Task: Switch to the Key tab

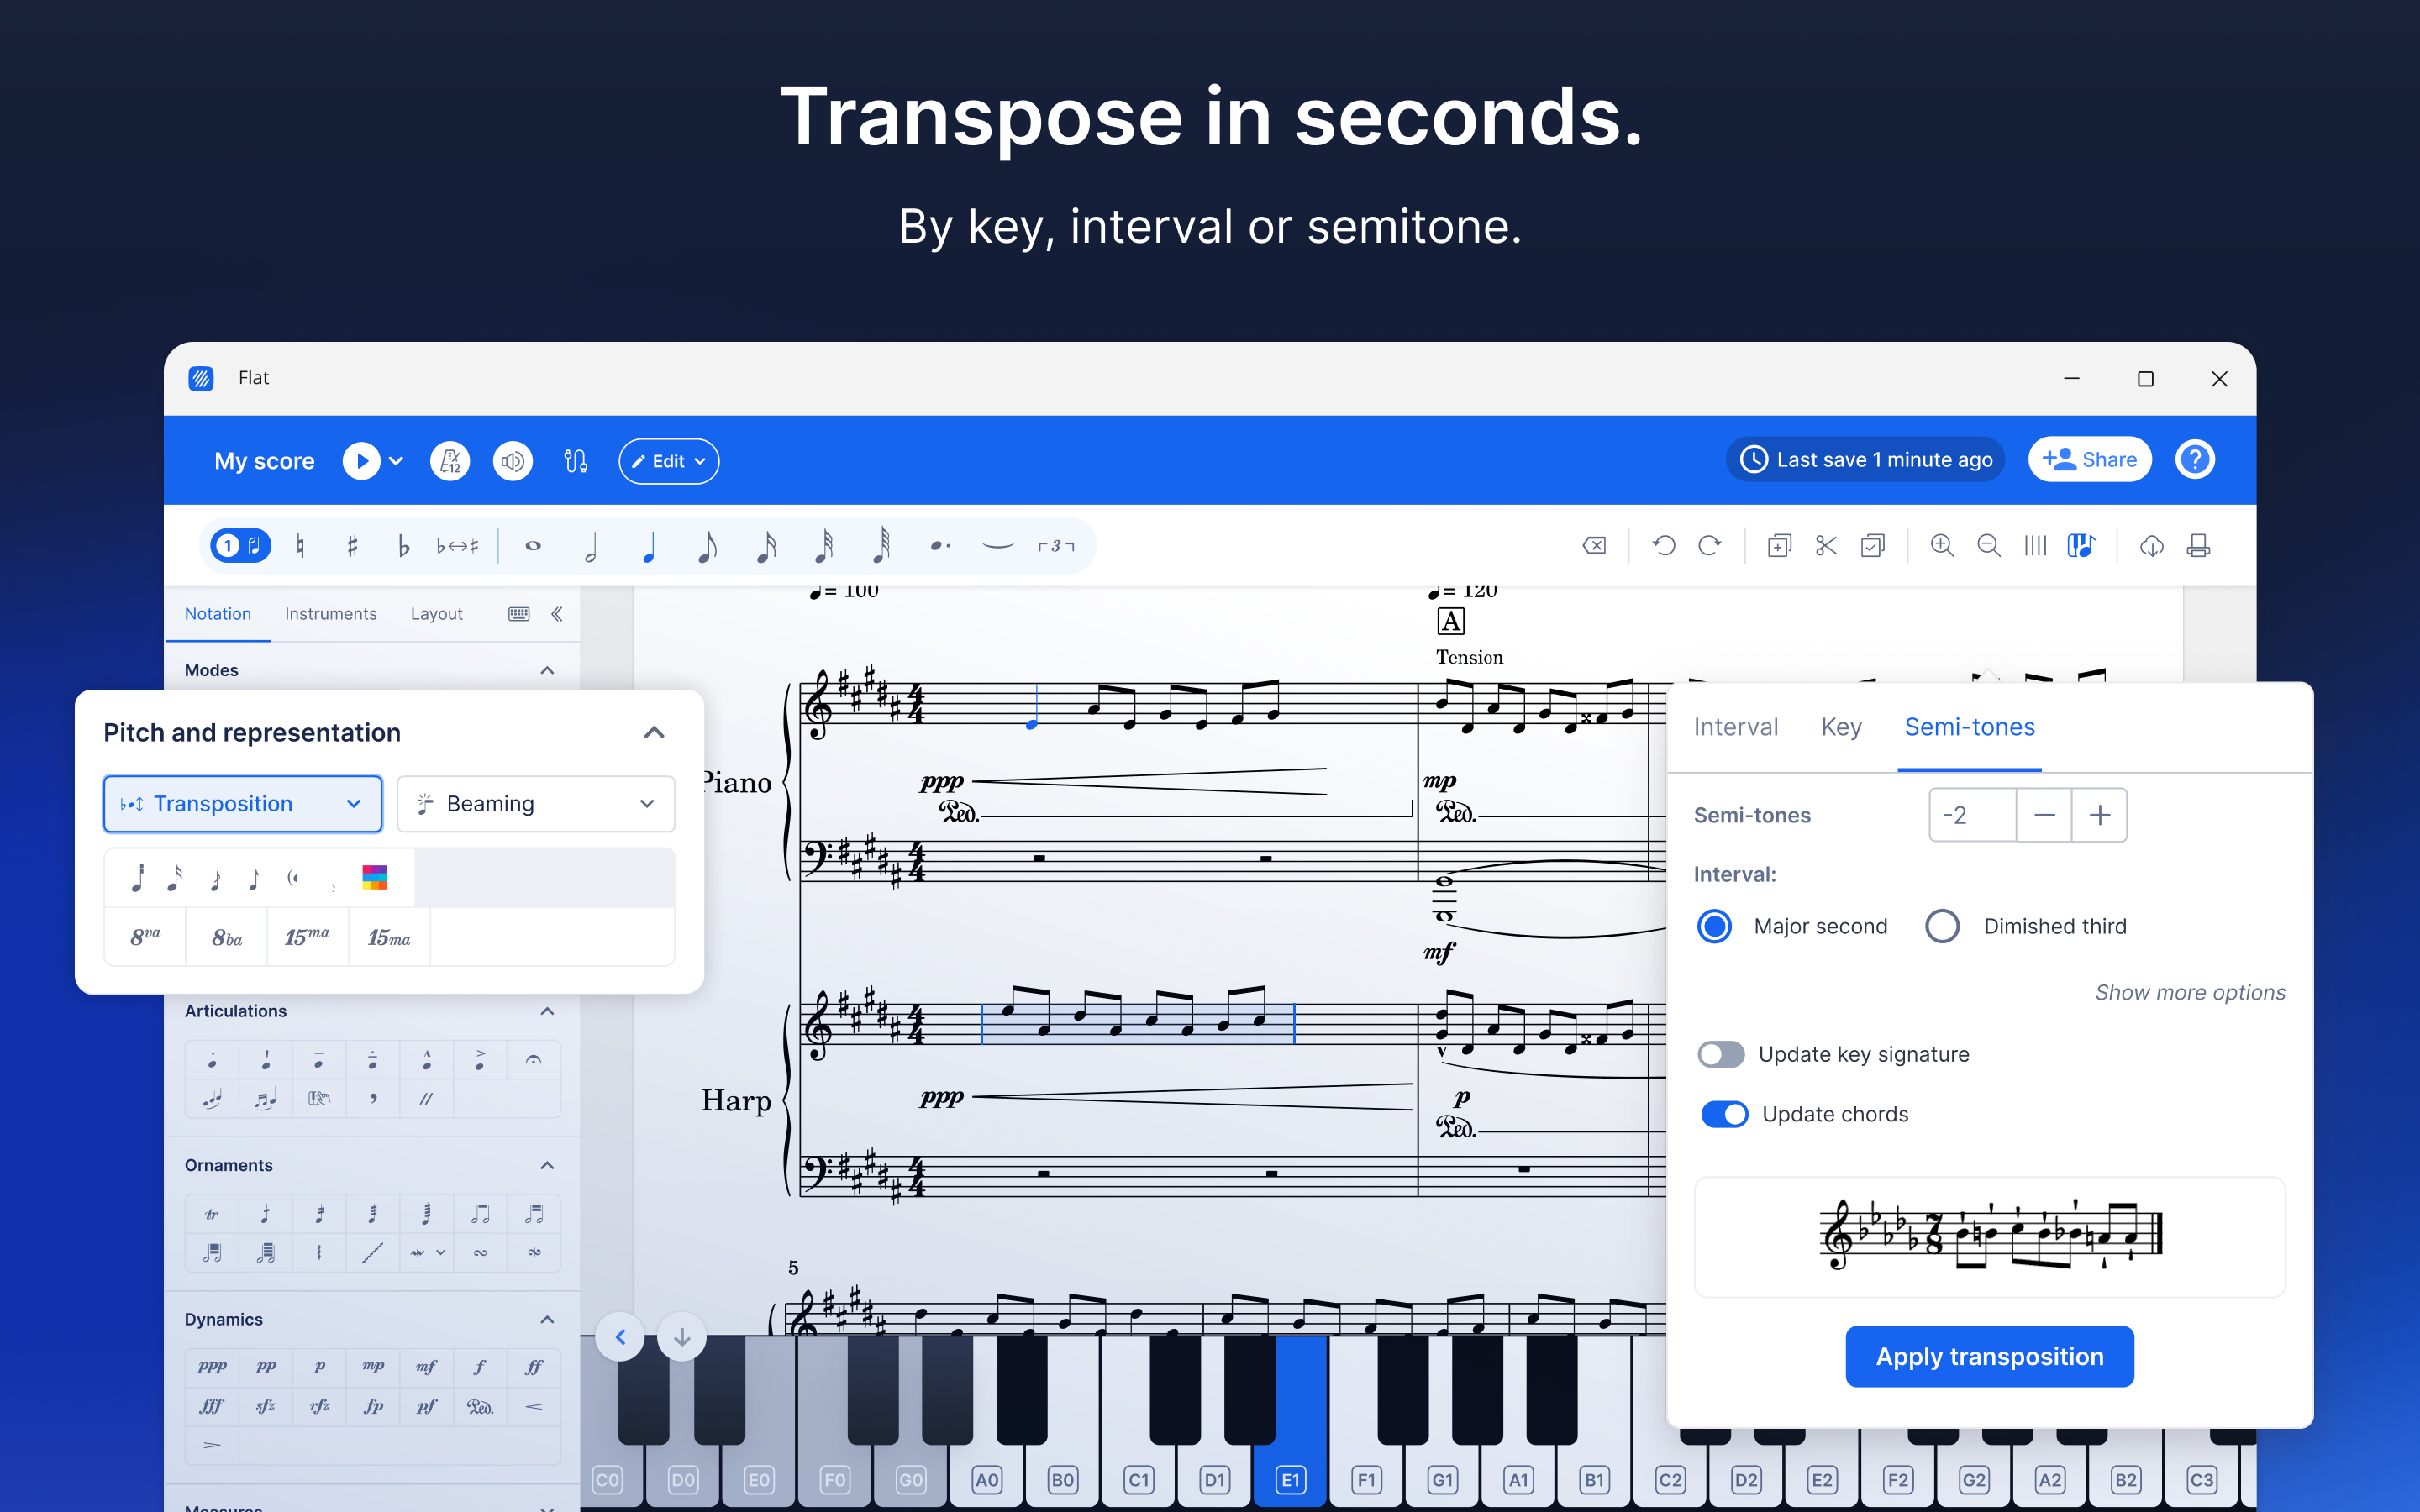Action: pos(1841,727)
